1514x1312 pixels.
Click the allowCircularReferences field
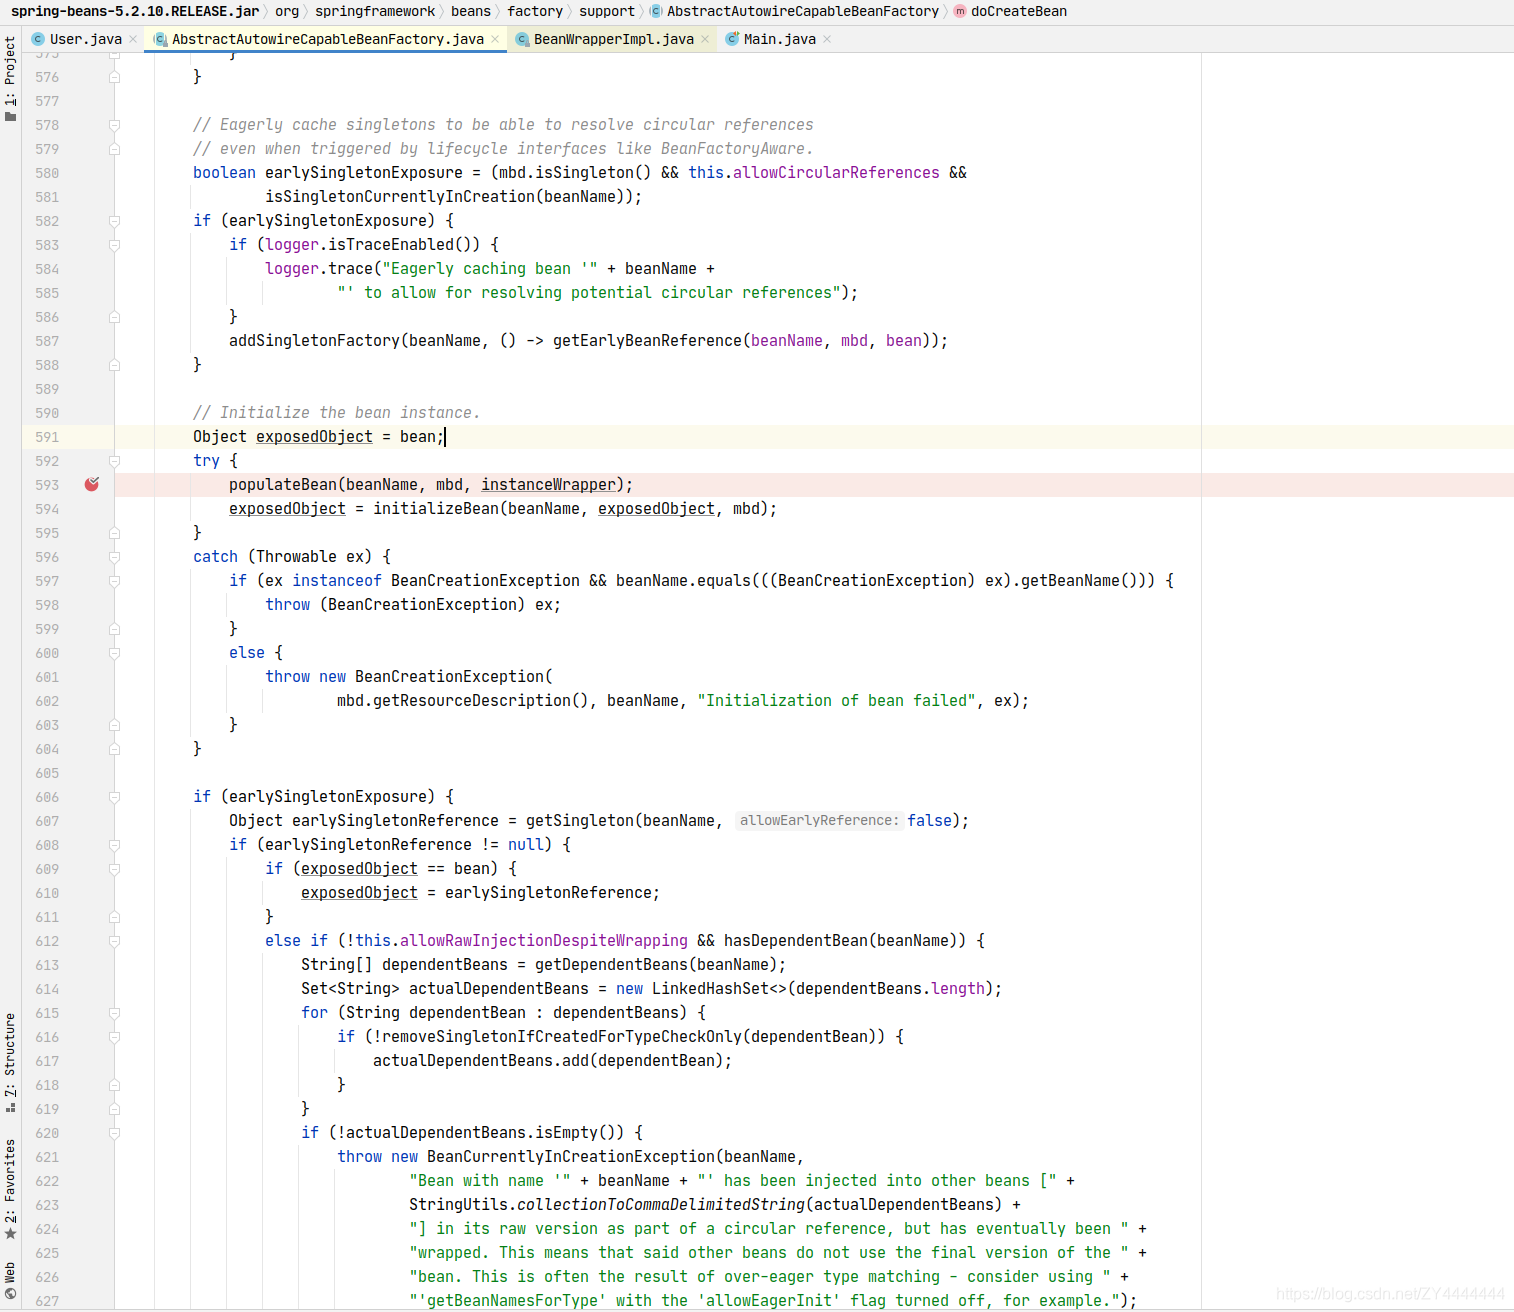[x=836, y=173]
